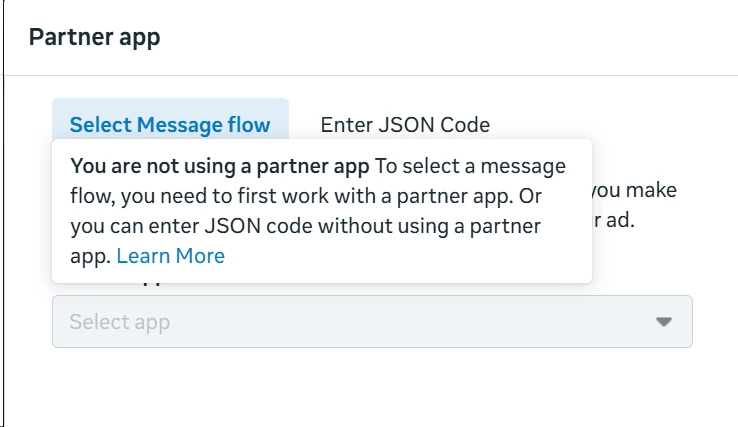
Task: Click the bold "You are not using a partner app" text
Action: (220, 166)
